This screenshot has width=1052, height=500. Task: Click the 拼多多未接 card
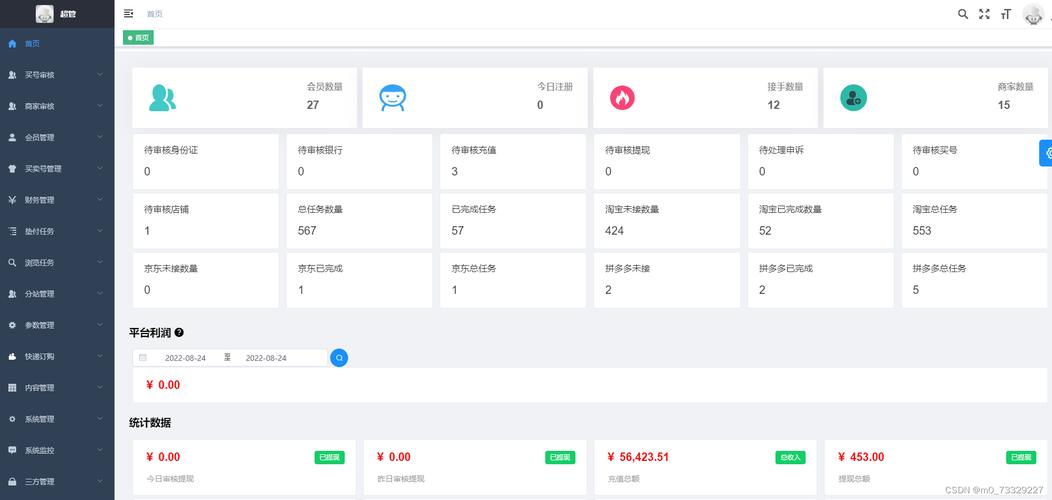(667, 280)
